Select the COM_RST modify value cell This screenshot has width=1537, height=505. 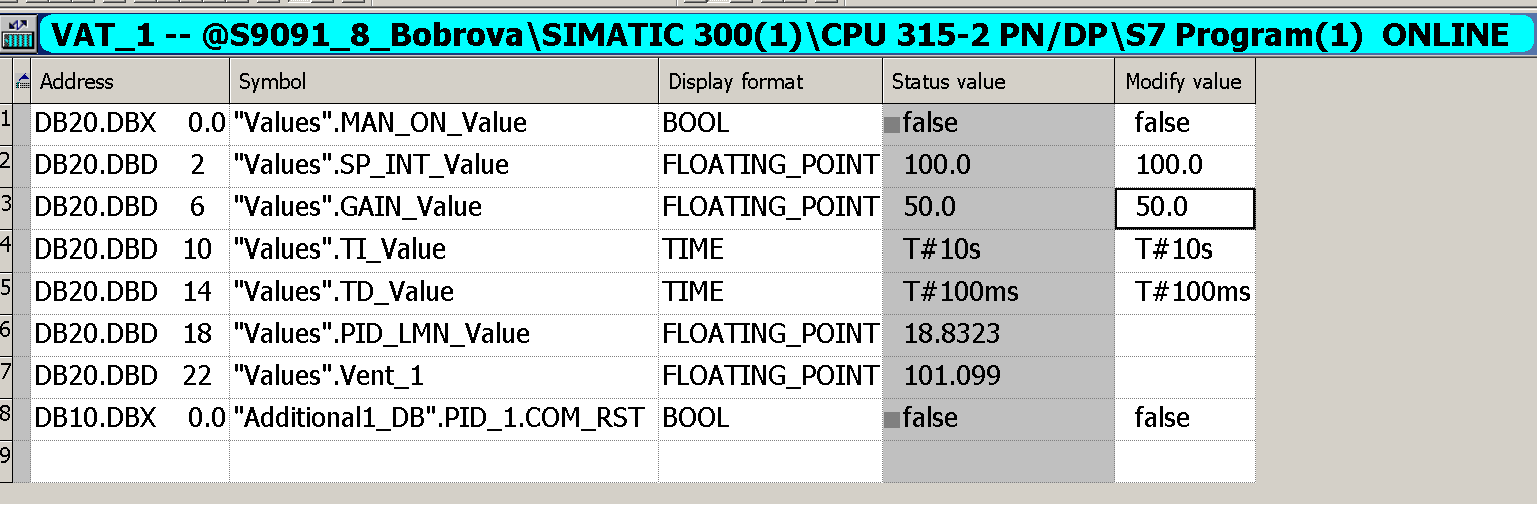(1185, 418)
